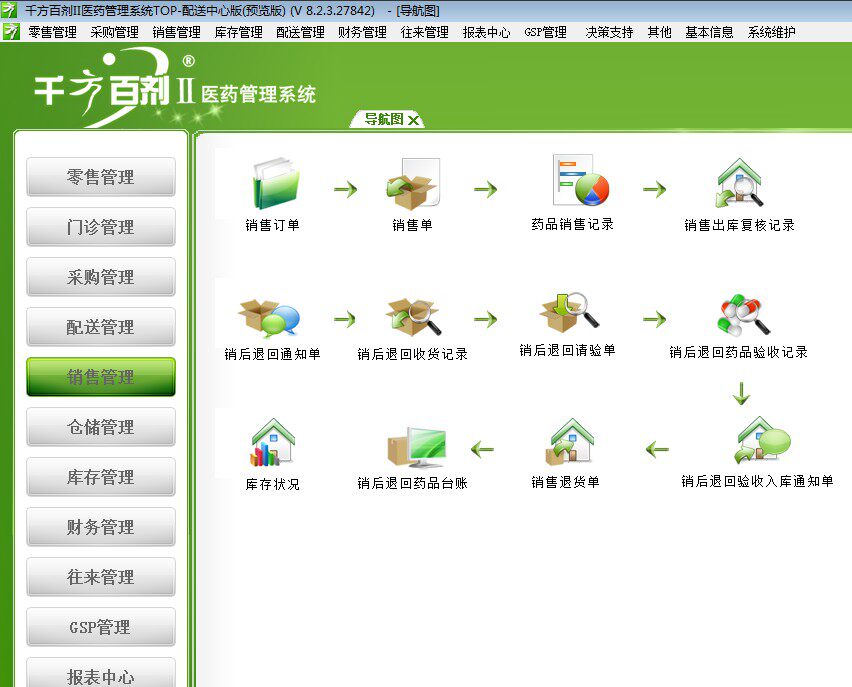Viewport: 852px width, 687px height.
Task: Open the GSP管理 menu bar item
Action: coord(546,32)
